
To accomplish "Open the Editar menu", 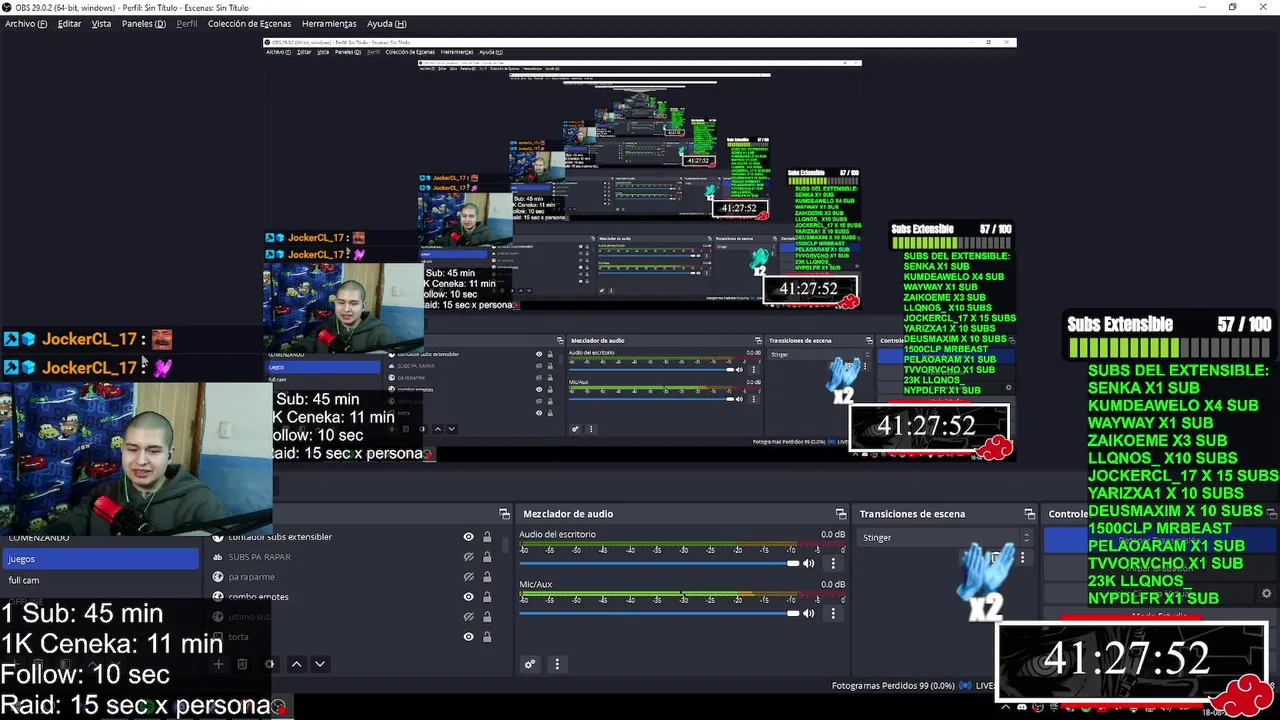I will point(69,23).
